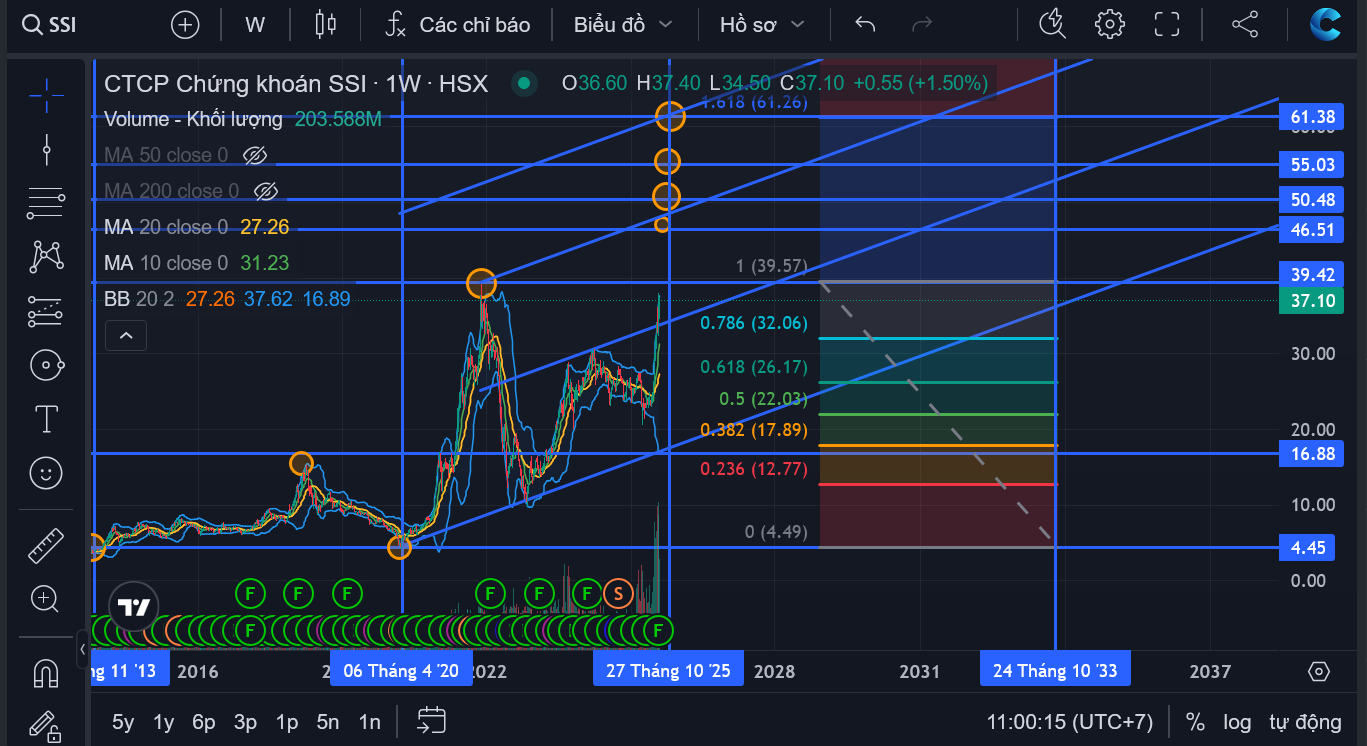Viewport: 1367px width, 746px height.
Task: Click the 55.03 price label
Action: pos(1313,164)
